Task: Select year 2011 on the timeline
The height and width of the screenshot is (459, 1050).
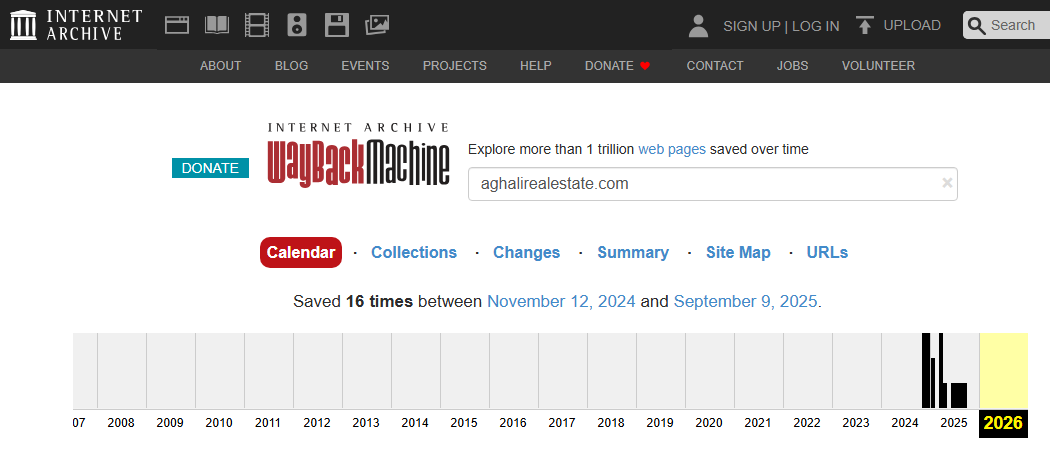Action: click(268, 423)
